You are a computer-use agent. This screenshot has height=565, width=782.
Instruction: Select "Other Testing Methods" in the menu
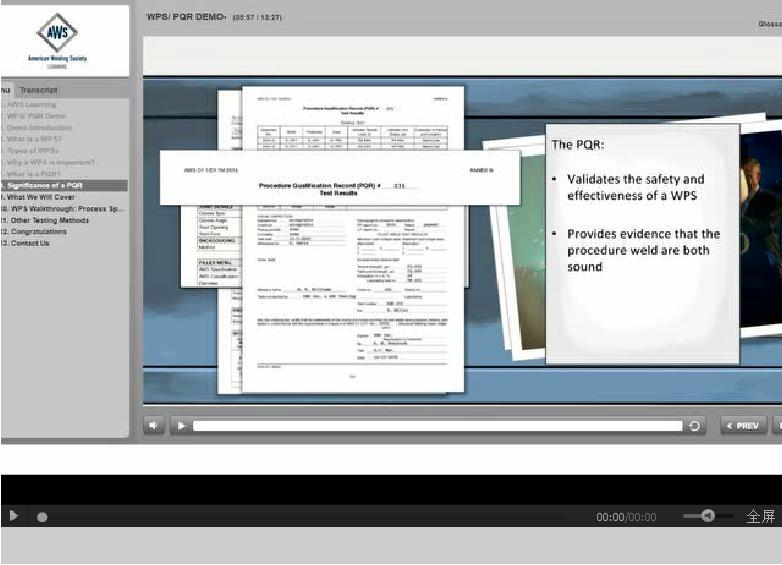pos(52,220)
